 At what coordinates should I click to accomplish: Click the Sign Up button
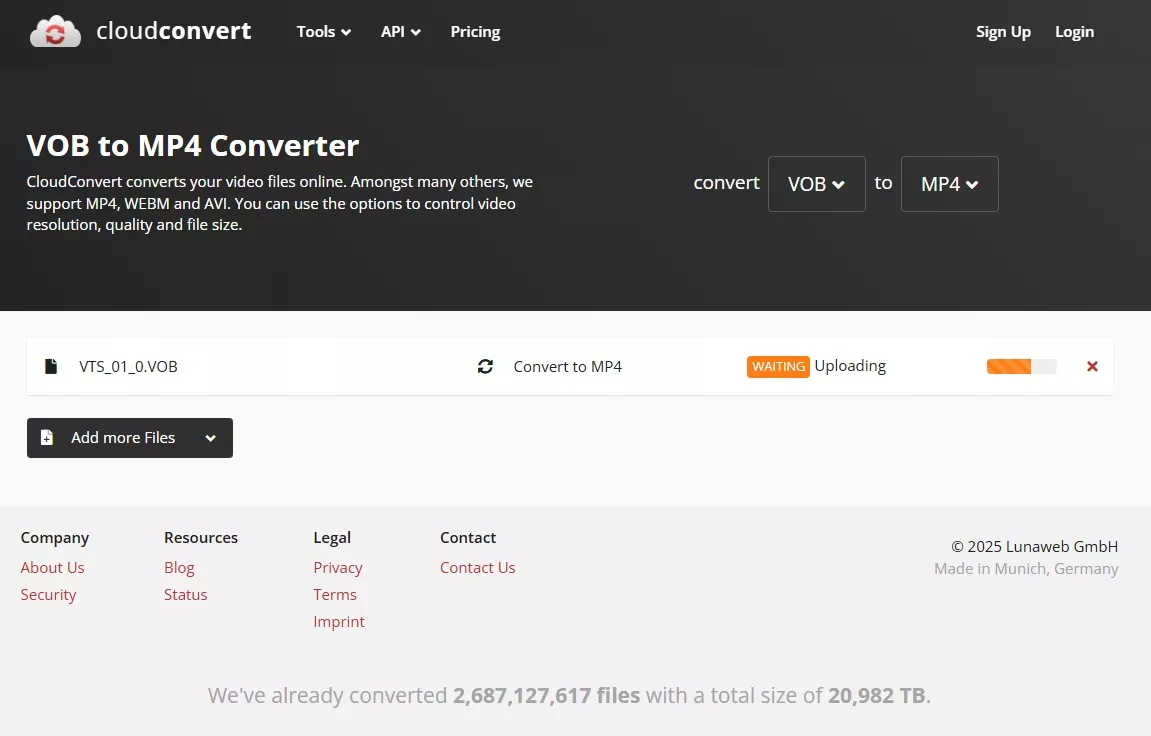click(x=1003, y=31)
